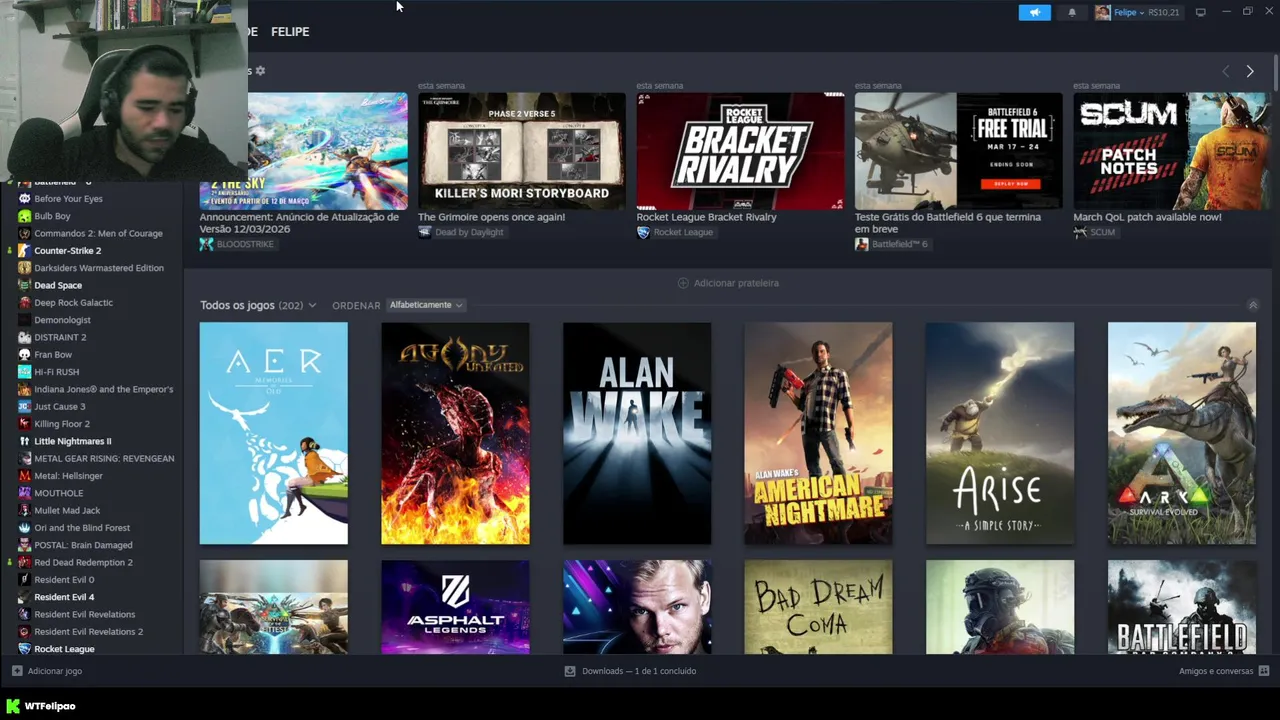Open Rocket League Bracket Rivalry news image
The image size is (1280, 720).
740,151
